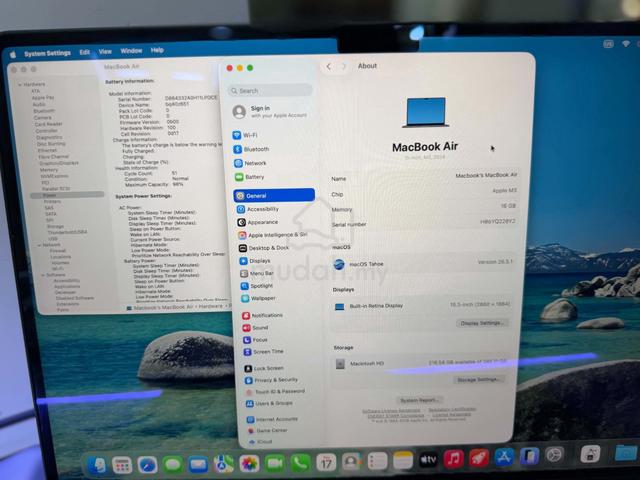The image size is (640, 480).
Task: Collapse the Software tree in System Information
Action: (x=42, y=275)
